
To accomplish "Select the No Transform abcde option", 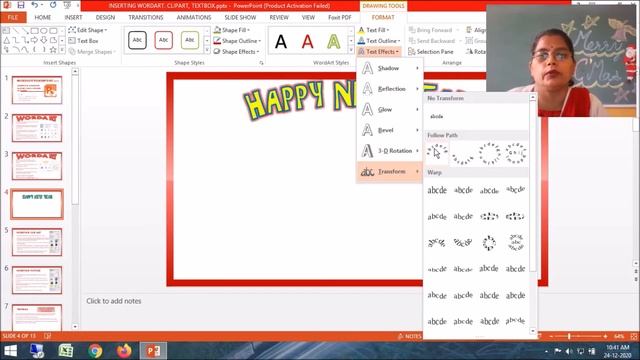I will pos(436,116).
